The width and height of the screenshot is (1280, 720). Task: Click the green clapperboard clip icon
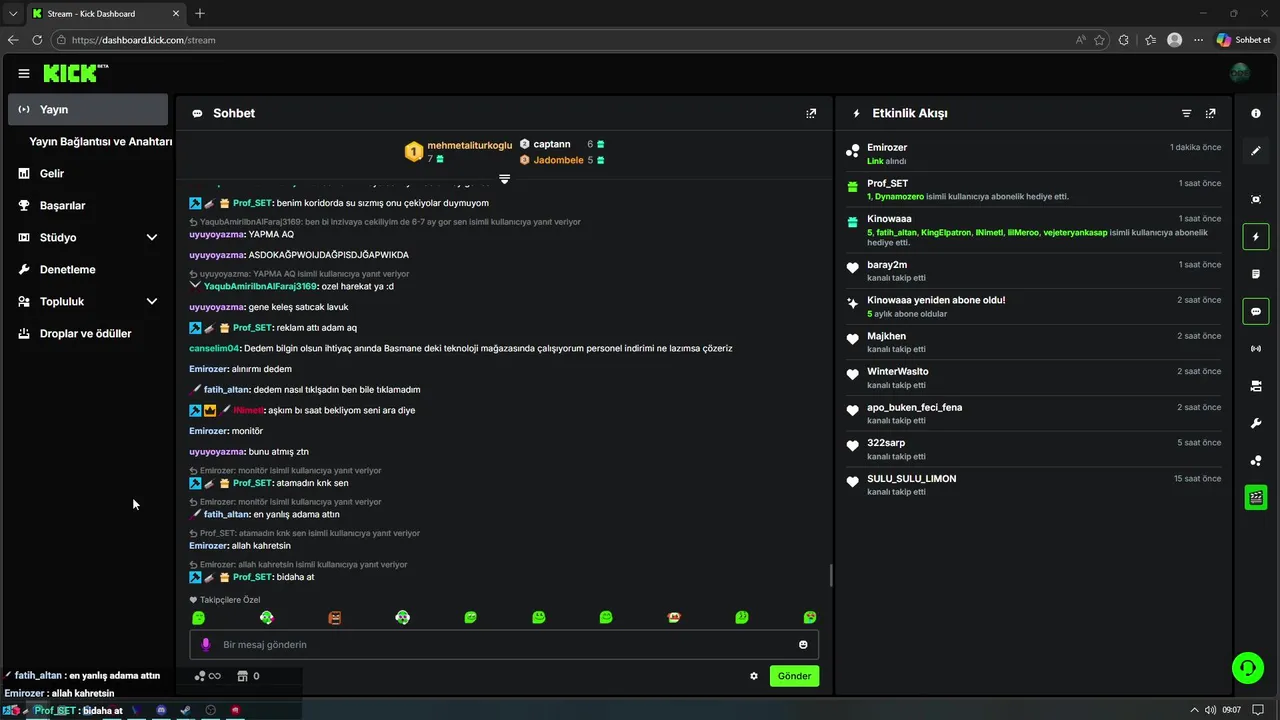(1256, 497)
